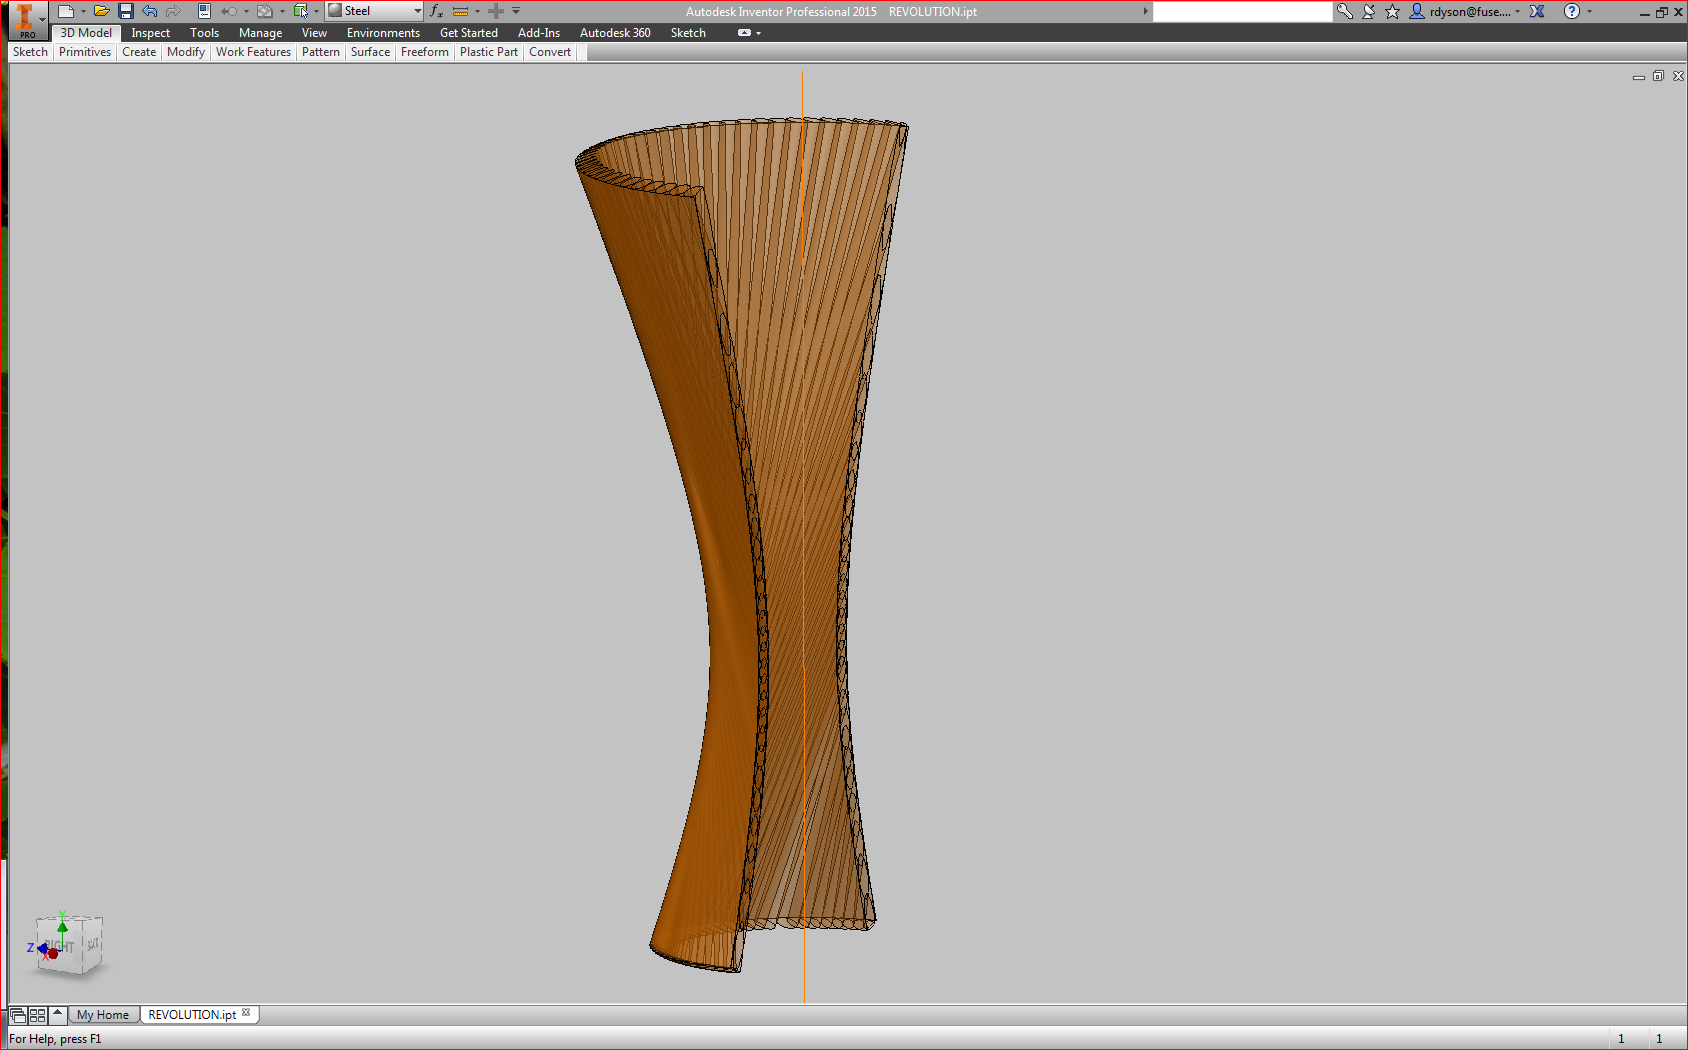The width and height of the screenshot is (1688, 1050).
Task: Click the Freeform ribbon panel
Action: pos(424,52)
